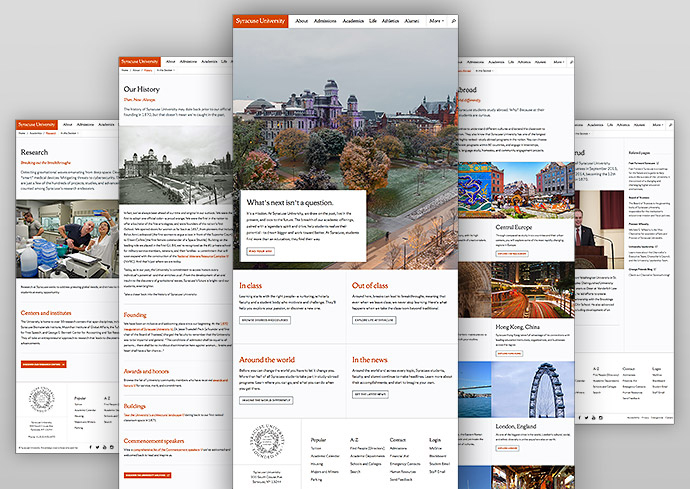This screenshot has width=690, height=489.
Task: Open Alumni menu on center homepage
Action: (x=412, y=21)
